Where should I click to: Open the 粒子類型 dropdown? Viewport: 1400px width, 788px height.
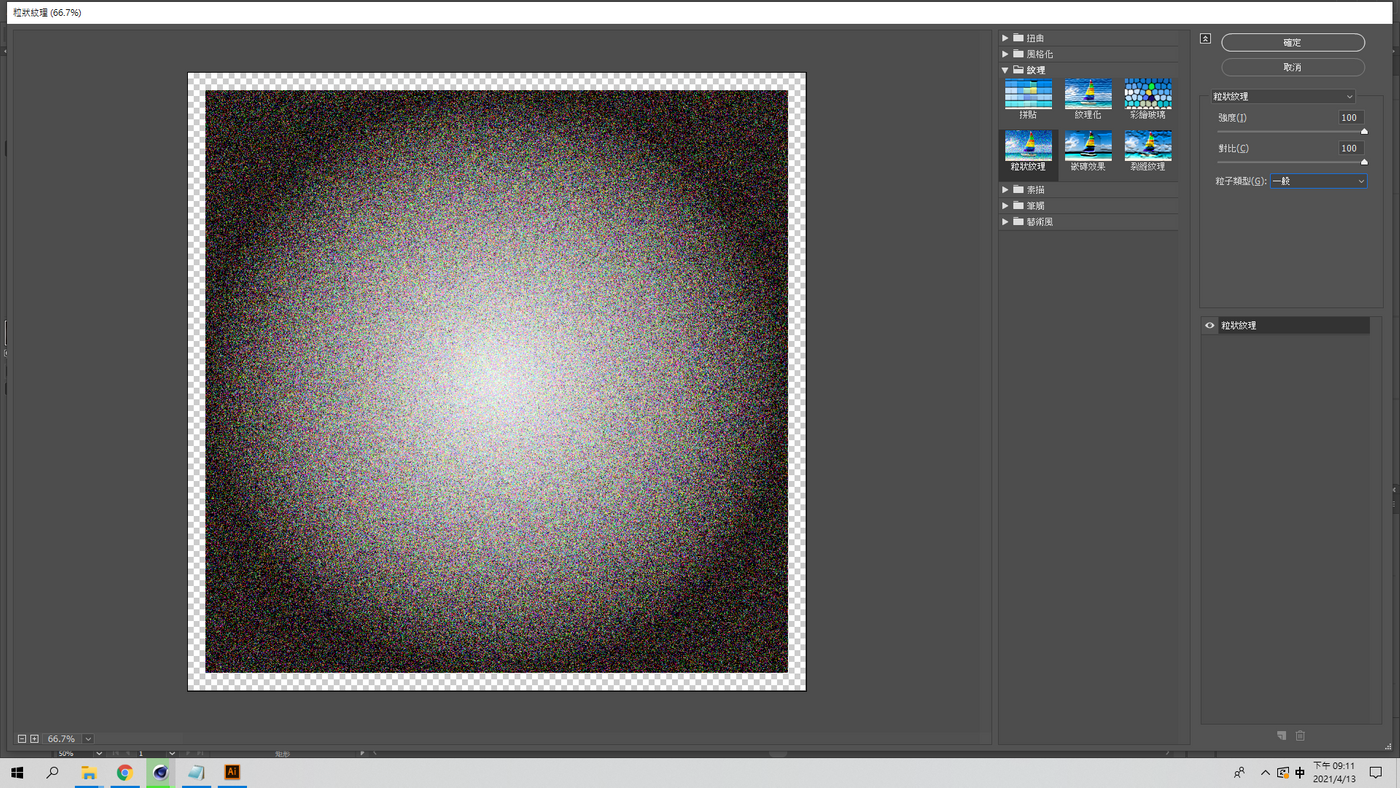point(1318,181)
